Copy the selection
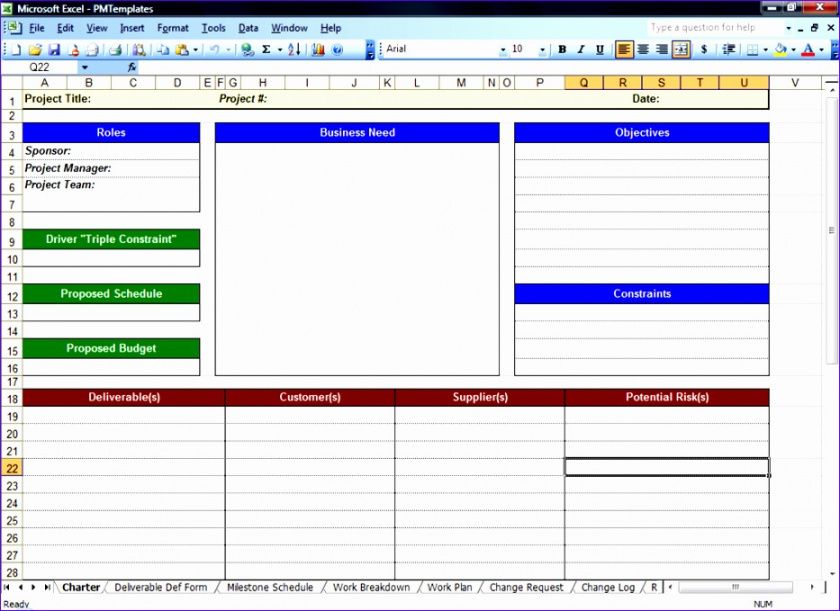Viewport: 840px width, 611px height. [163, 50]
